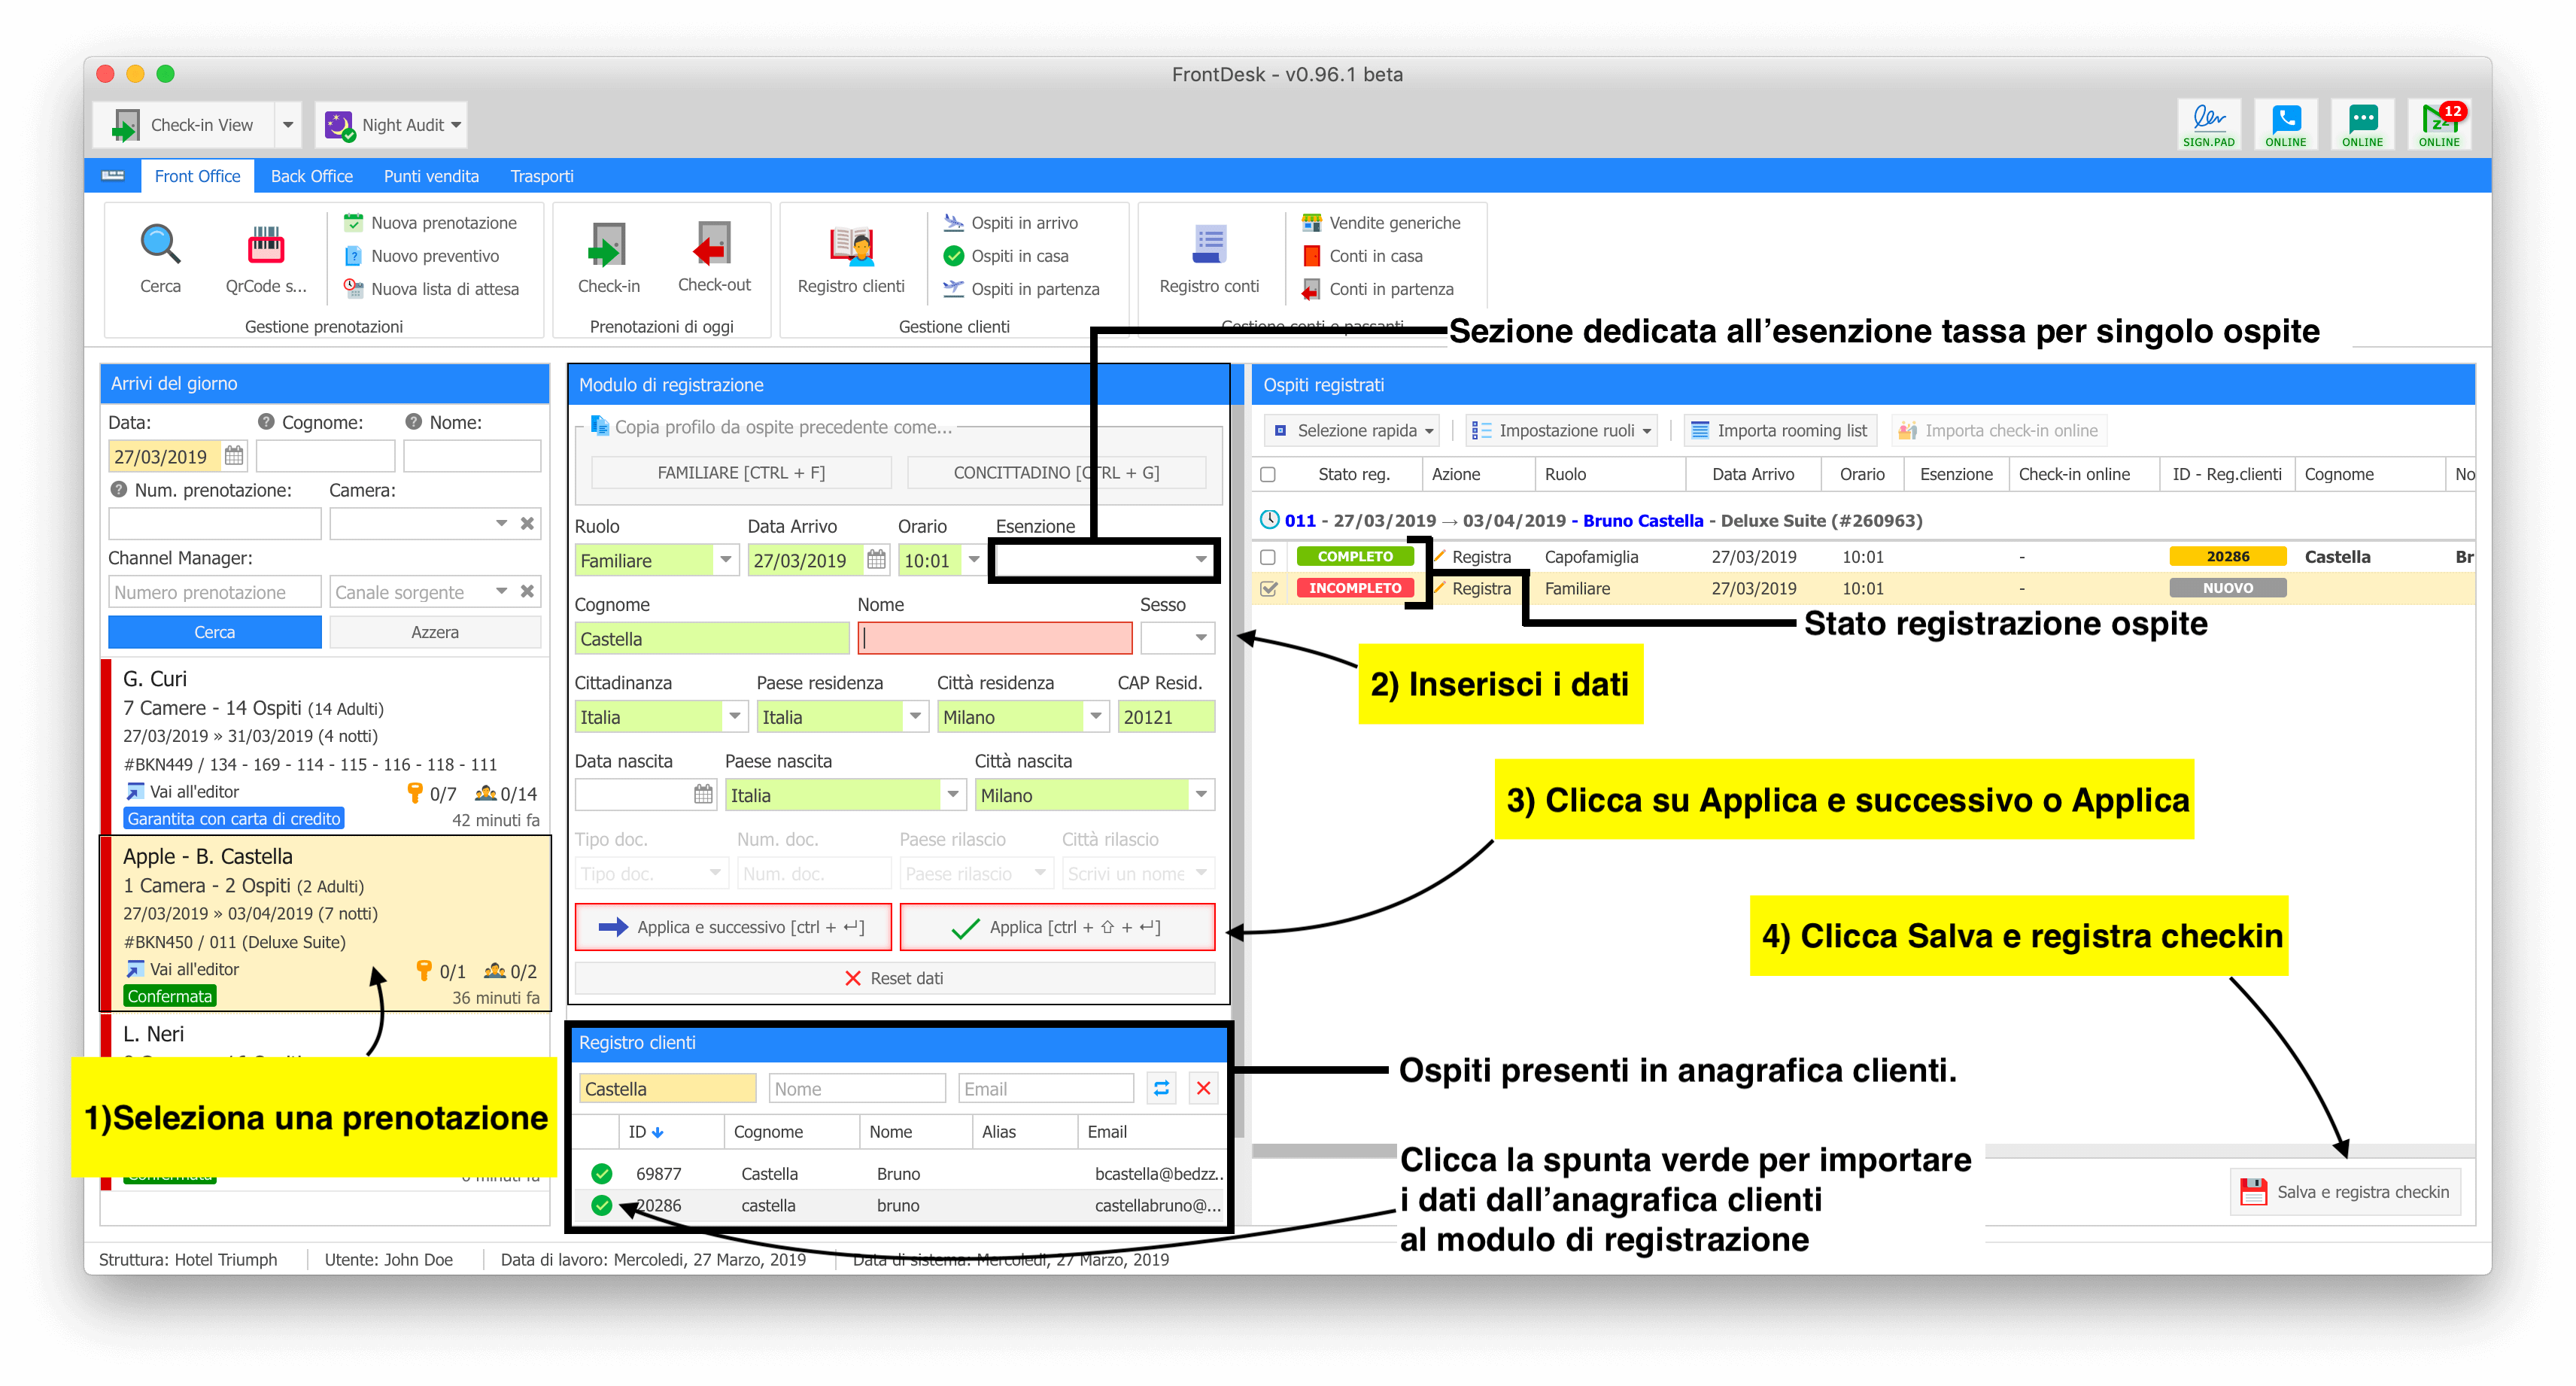Open the Sesso dropdown
Image resolution: width=2576 pixels, height=1386 pixels.
(1200, 638)
